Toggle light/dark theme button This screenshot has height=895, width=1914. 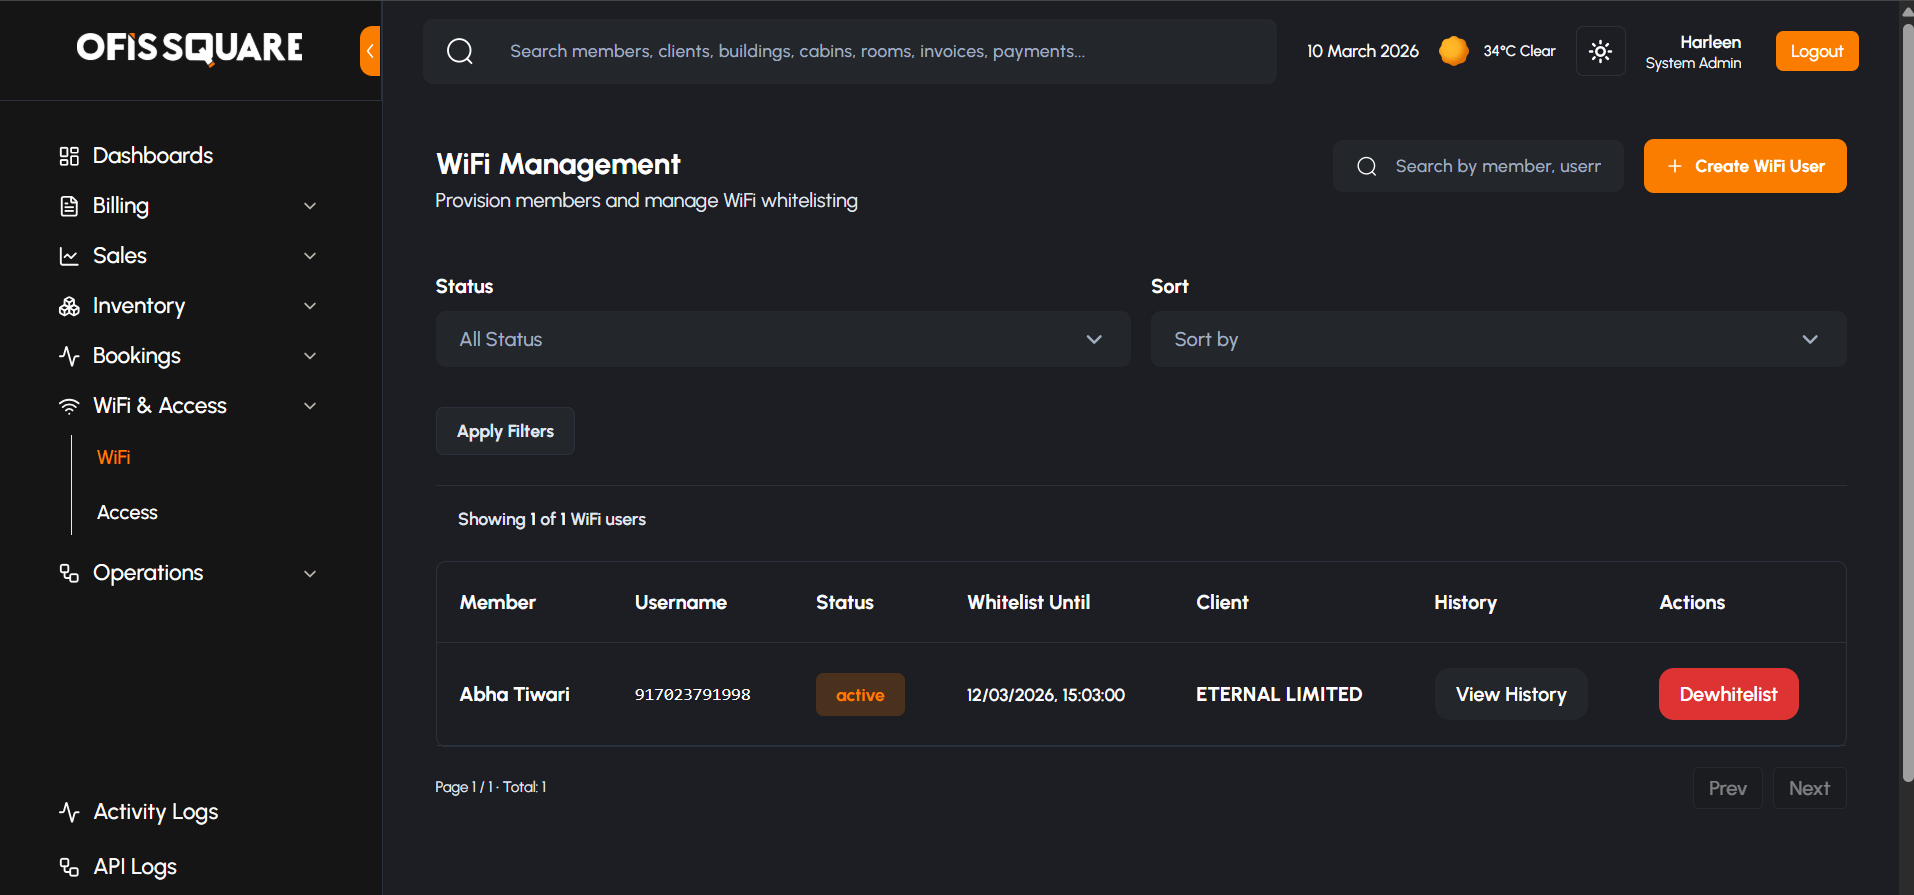pyautogui.click(x=1600, y=51)
